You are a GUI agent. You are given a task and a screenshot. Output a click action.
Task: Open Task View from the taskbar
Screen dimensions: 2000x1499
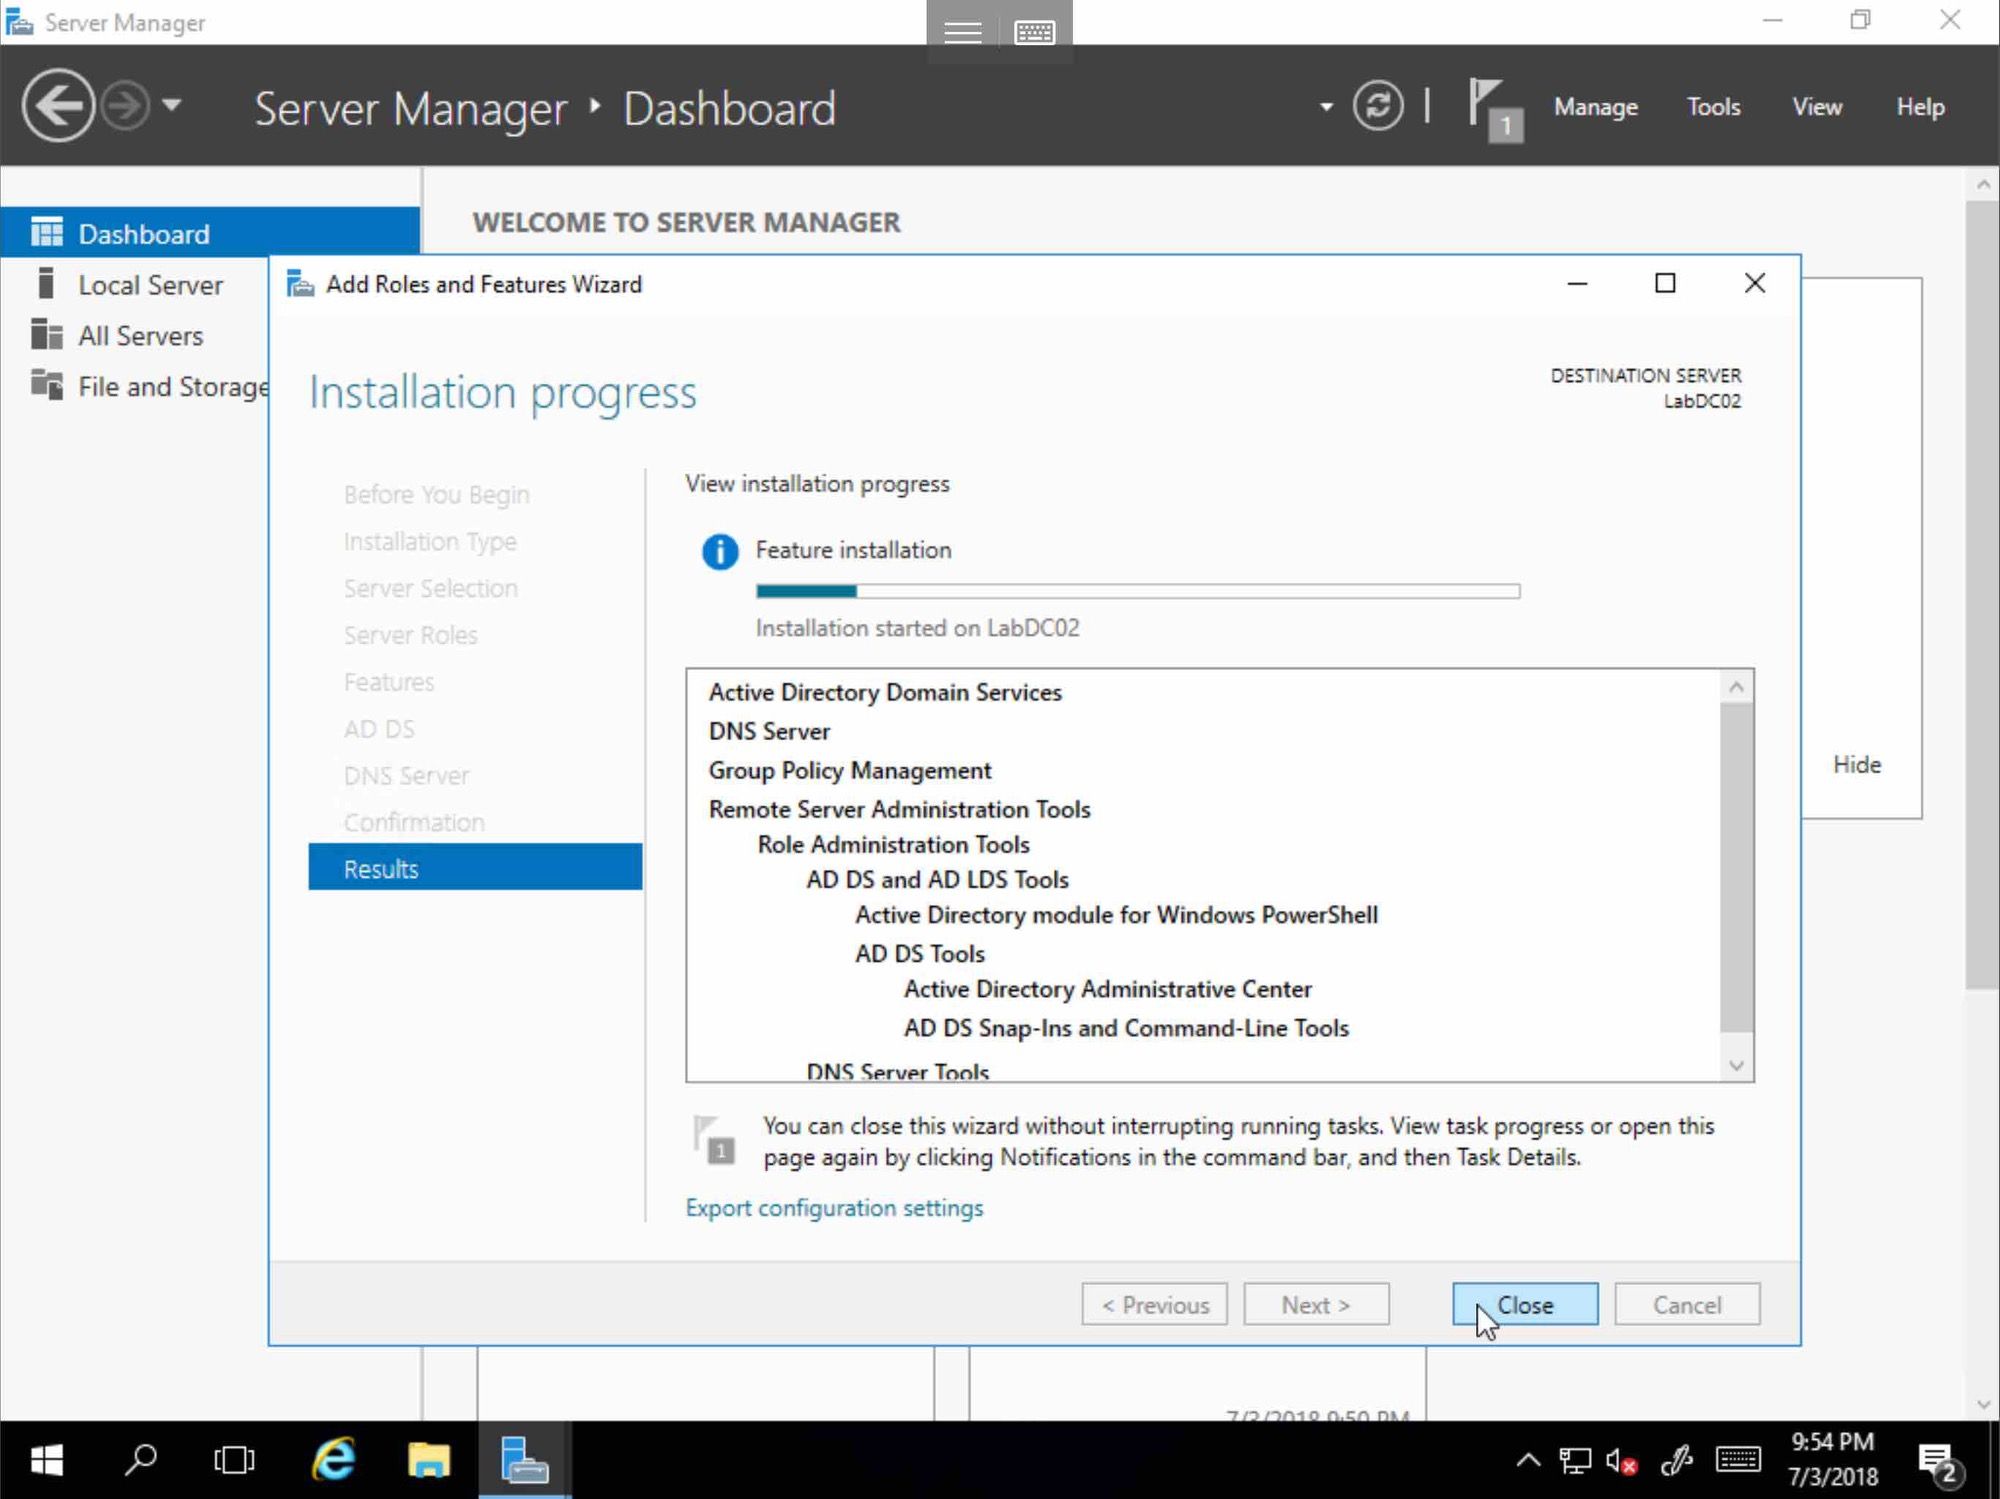pyautogui.click(x=234, y=1460)
